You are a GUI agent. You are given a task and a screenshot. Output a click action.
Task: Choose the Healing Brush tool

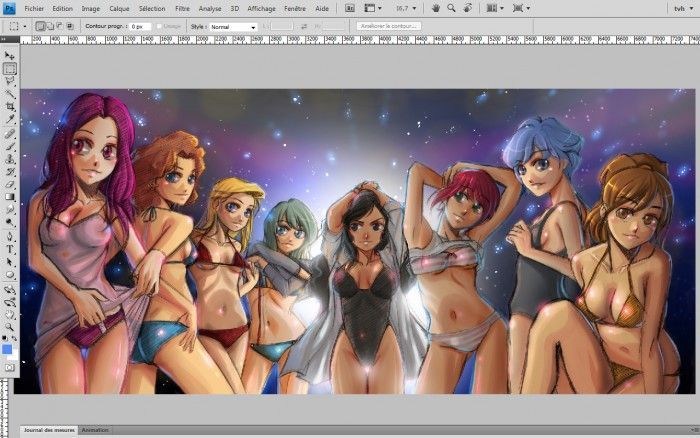[9, 133]
